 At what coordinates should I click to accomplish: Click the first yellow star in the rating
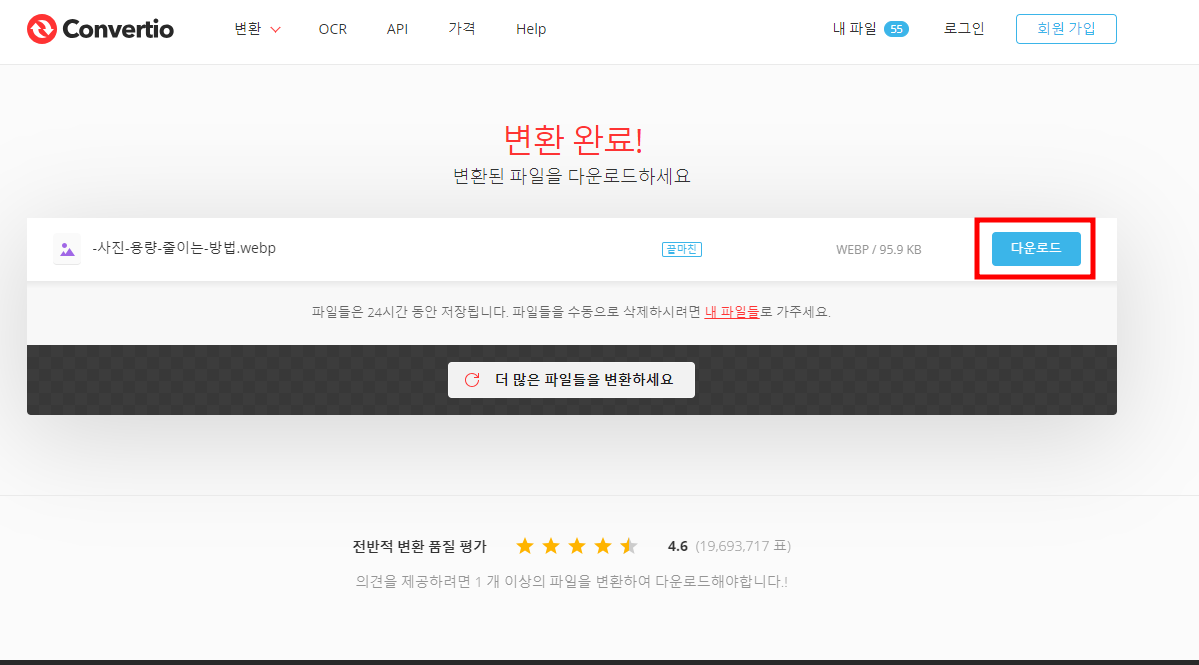pyautogui.click(x=524, y=546)
